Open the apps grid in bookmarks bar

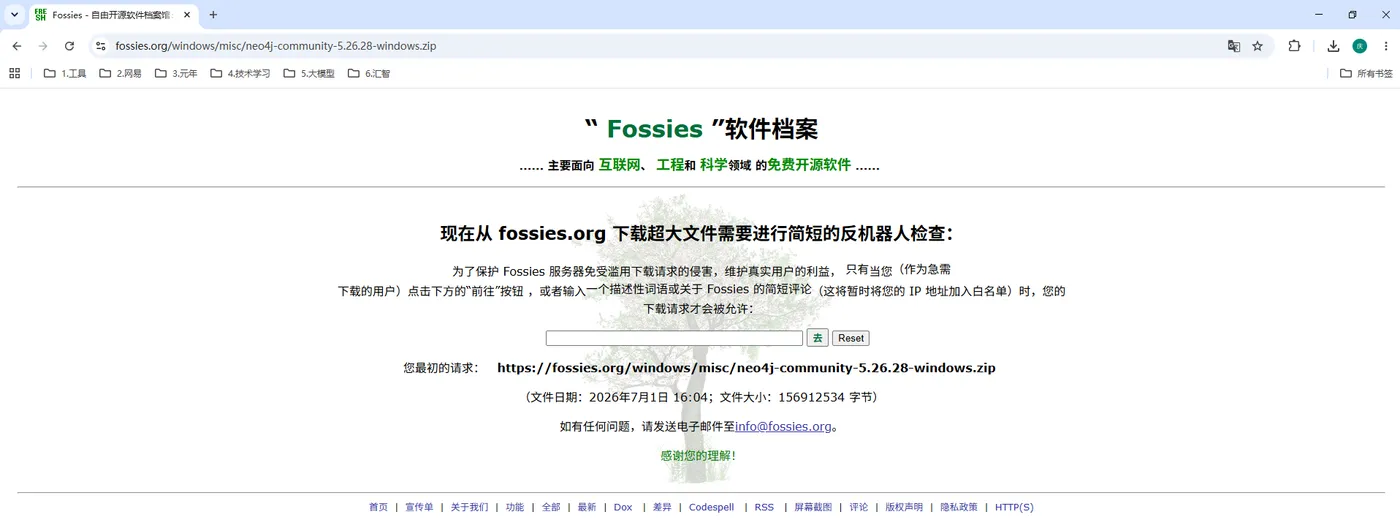tap(14, 73)
